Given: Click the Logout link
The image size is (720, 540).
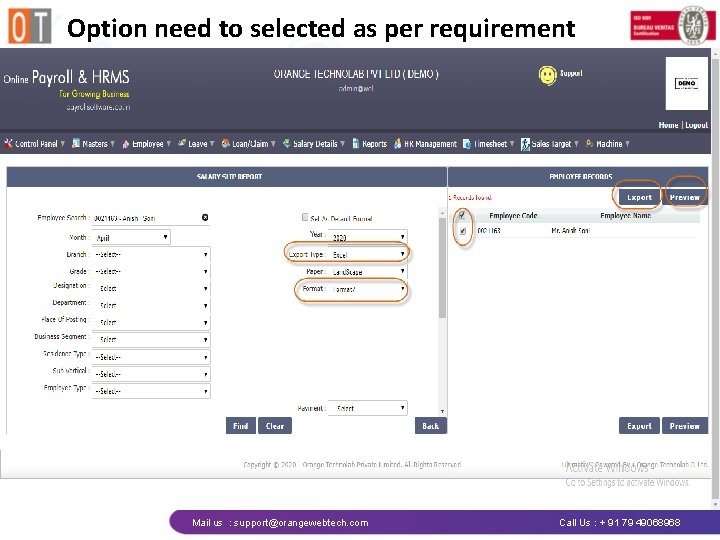Looking at the screenshot, I should 697,125.
